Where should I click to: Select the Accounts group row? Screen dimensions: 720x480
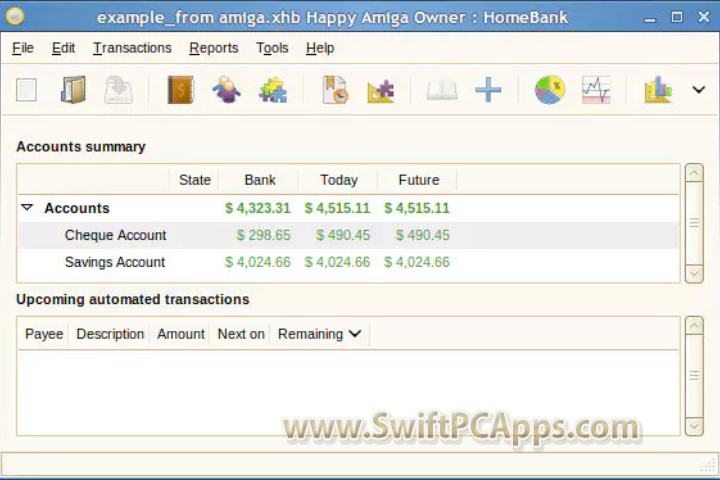tap(348, 208)
